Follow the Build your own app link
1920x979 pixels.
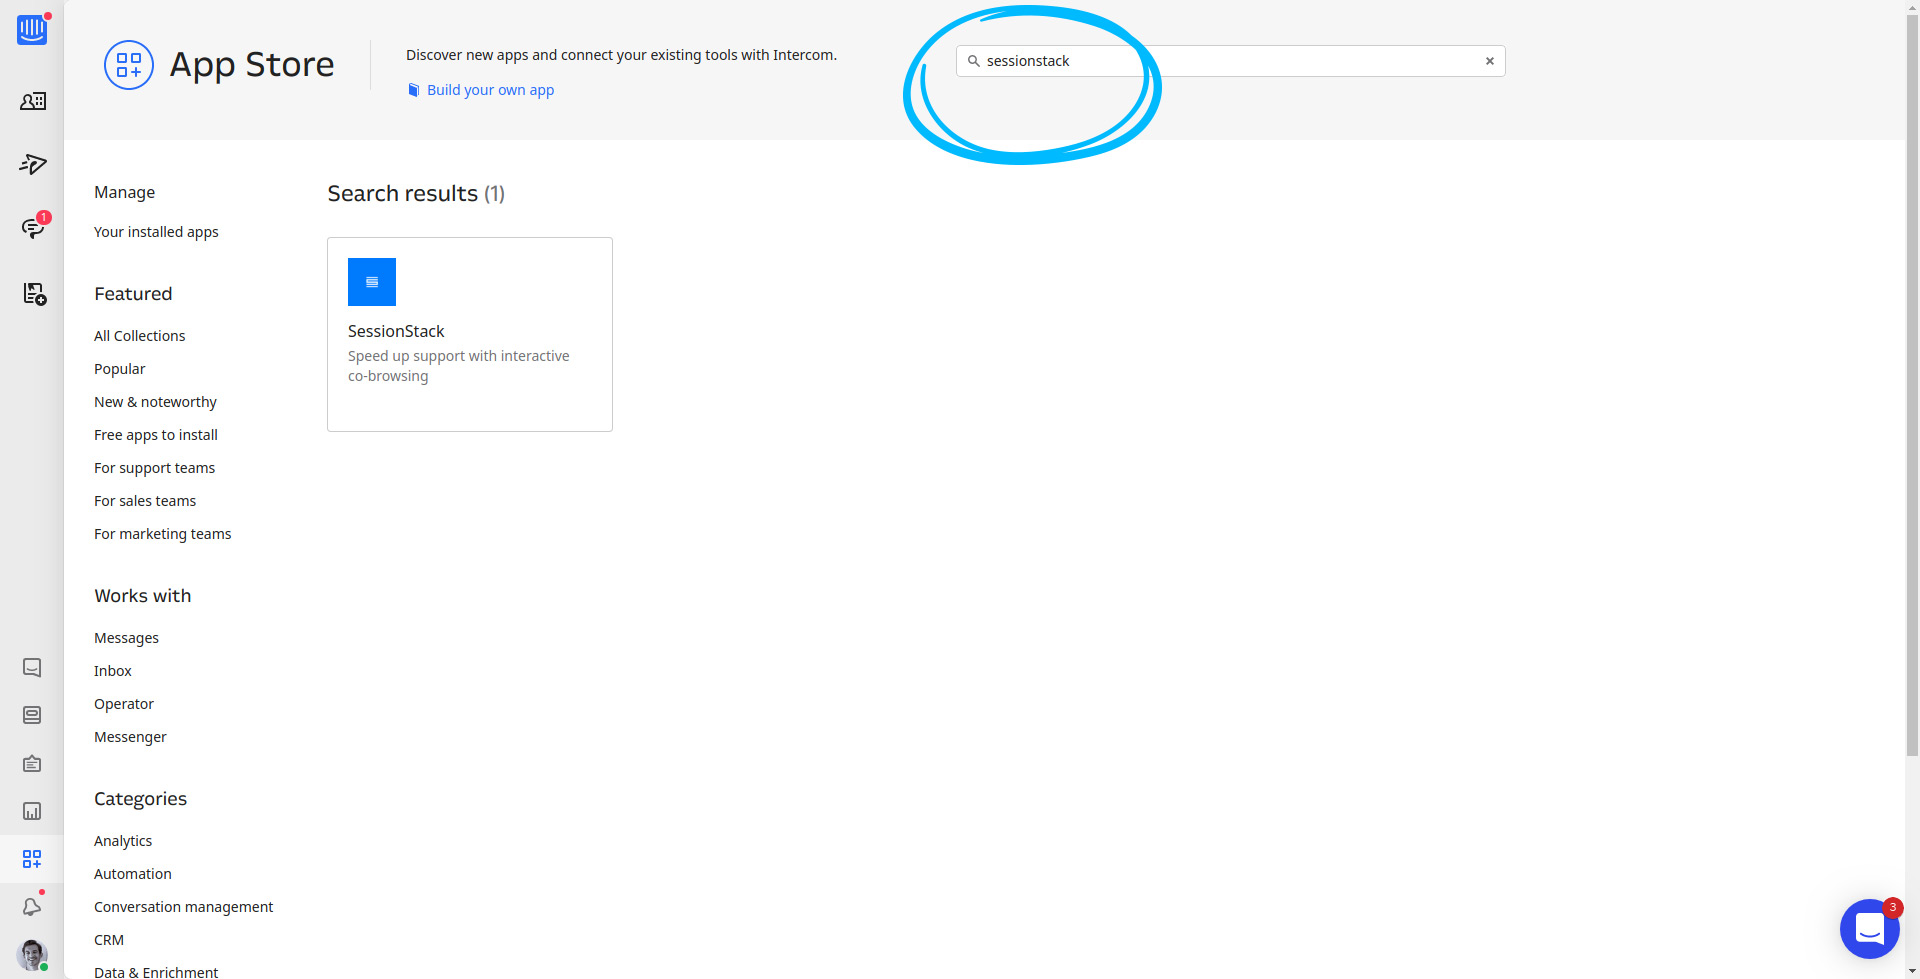[490, 90]
